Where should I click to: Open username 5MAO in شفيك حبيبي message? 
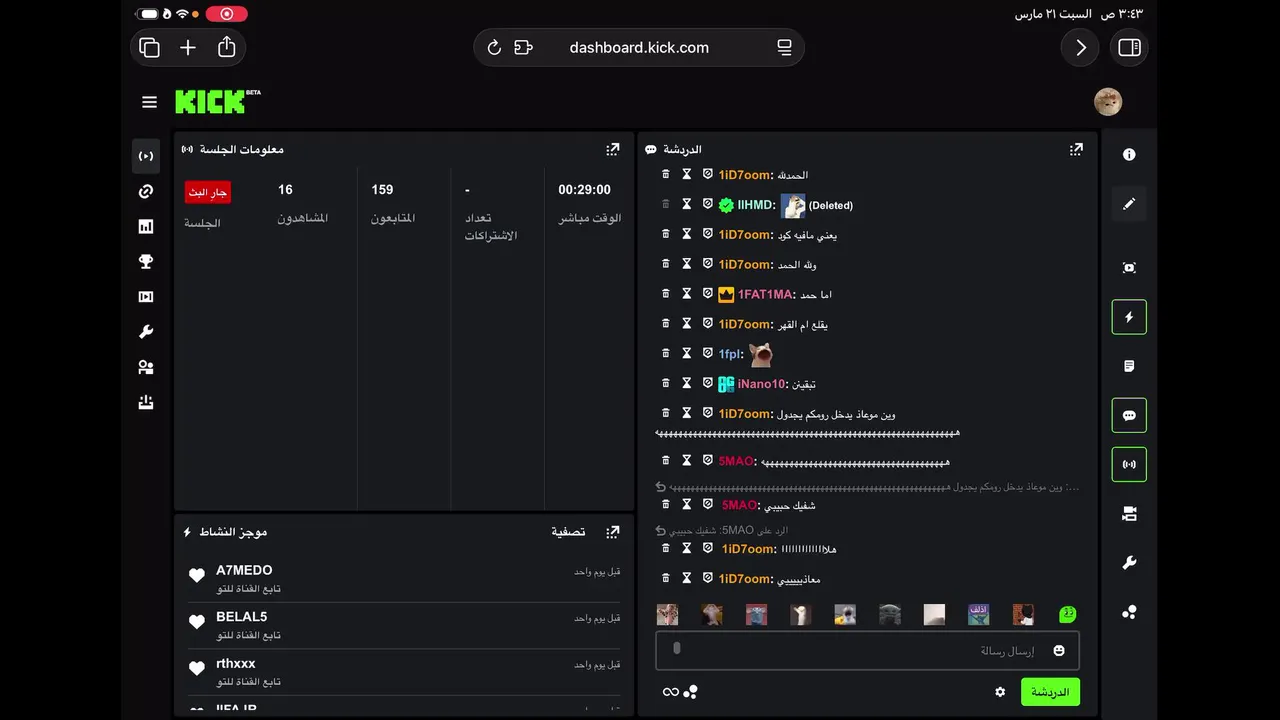(x=739, y=505)
